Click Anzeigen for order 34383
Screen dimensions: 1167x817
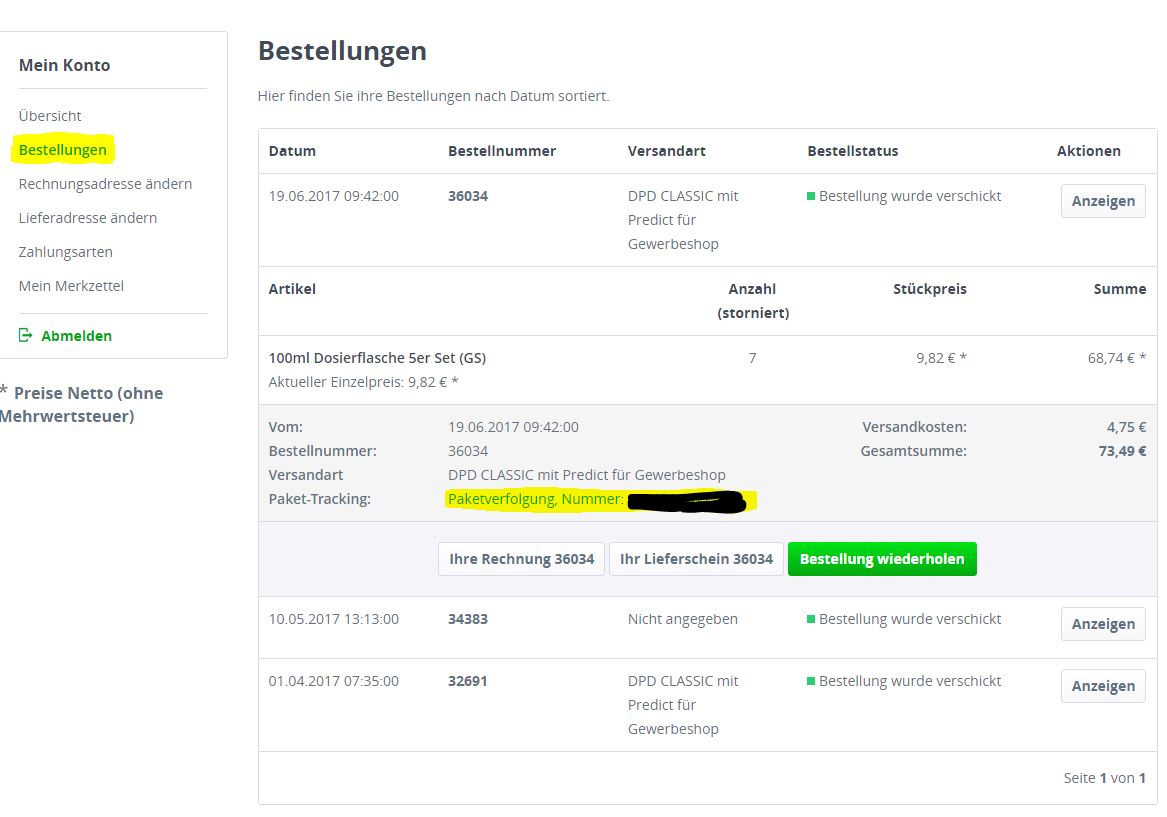click(1103, 624)
